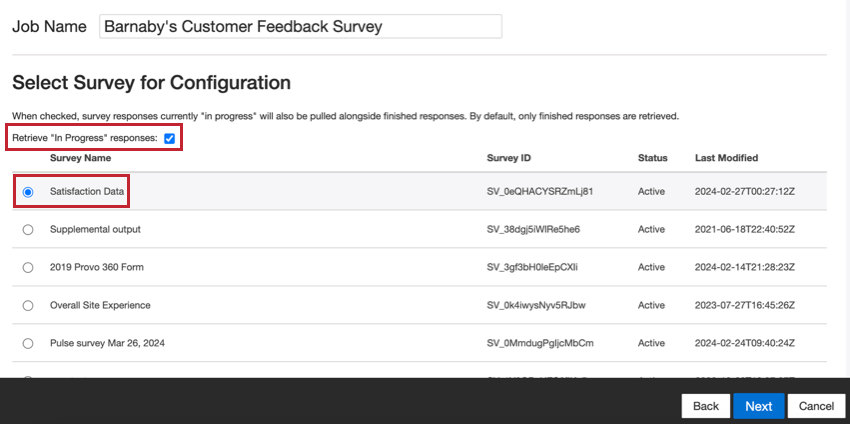This screenshot has height=424, width=850.
Task: Click the Satisfaction Data survey name
Action: [x=87, y=191]
